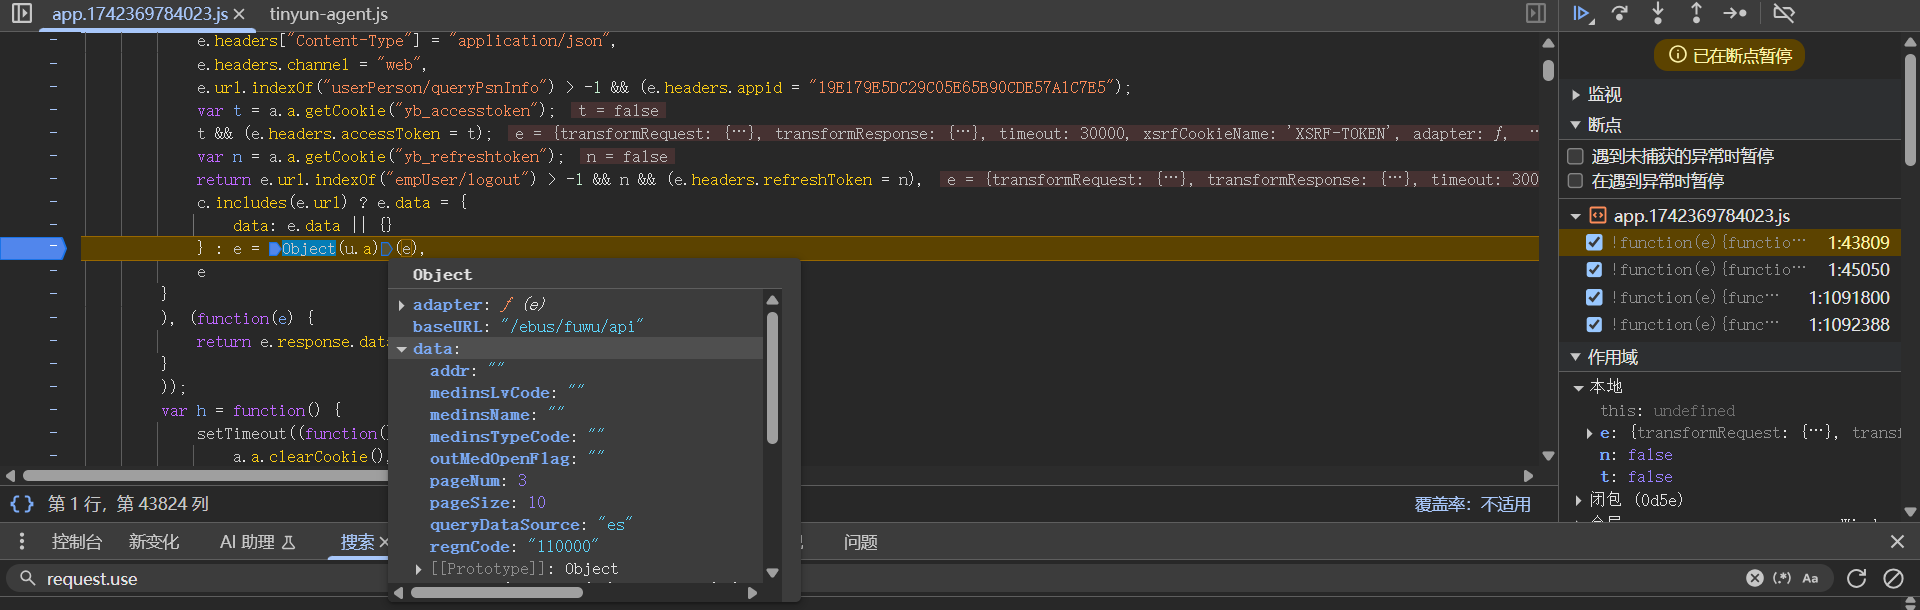1920x610 pixels.
Task: Uncheck the breakpoint at 1:45050
Action: (1594, 270)
